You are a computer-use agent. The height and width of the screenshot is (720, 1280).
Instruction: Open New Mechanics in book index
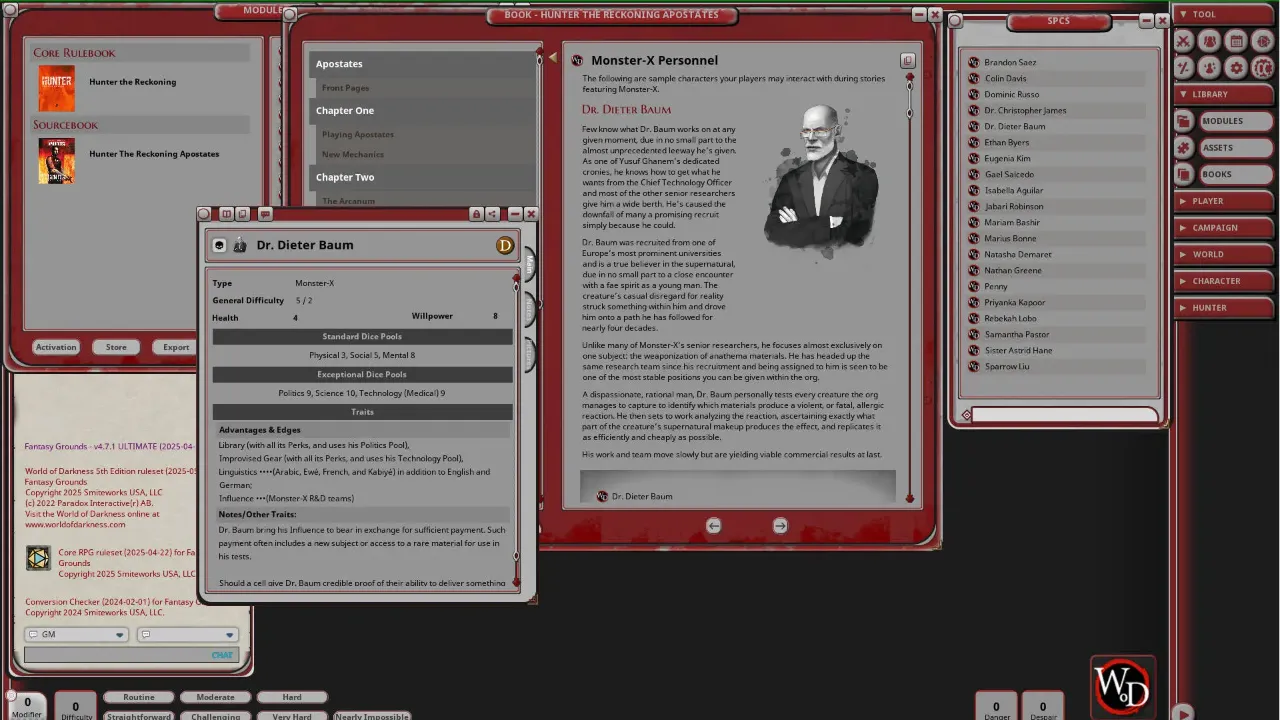(353, 154)
